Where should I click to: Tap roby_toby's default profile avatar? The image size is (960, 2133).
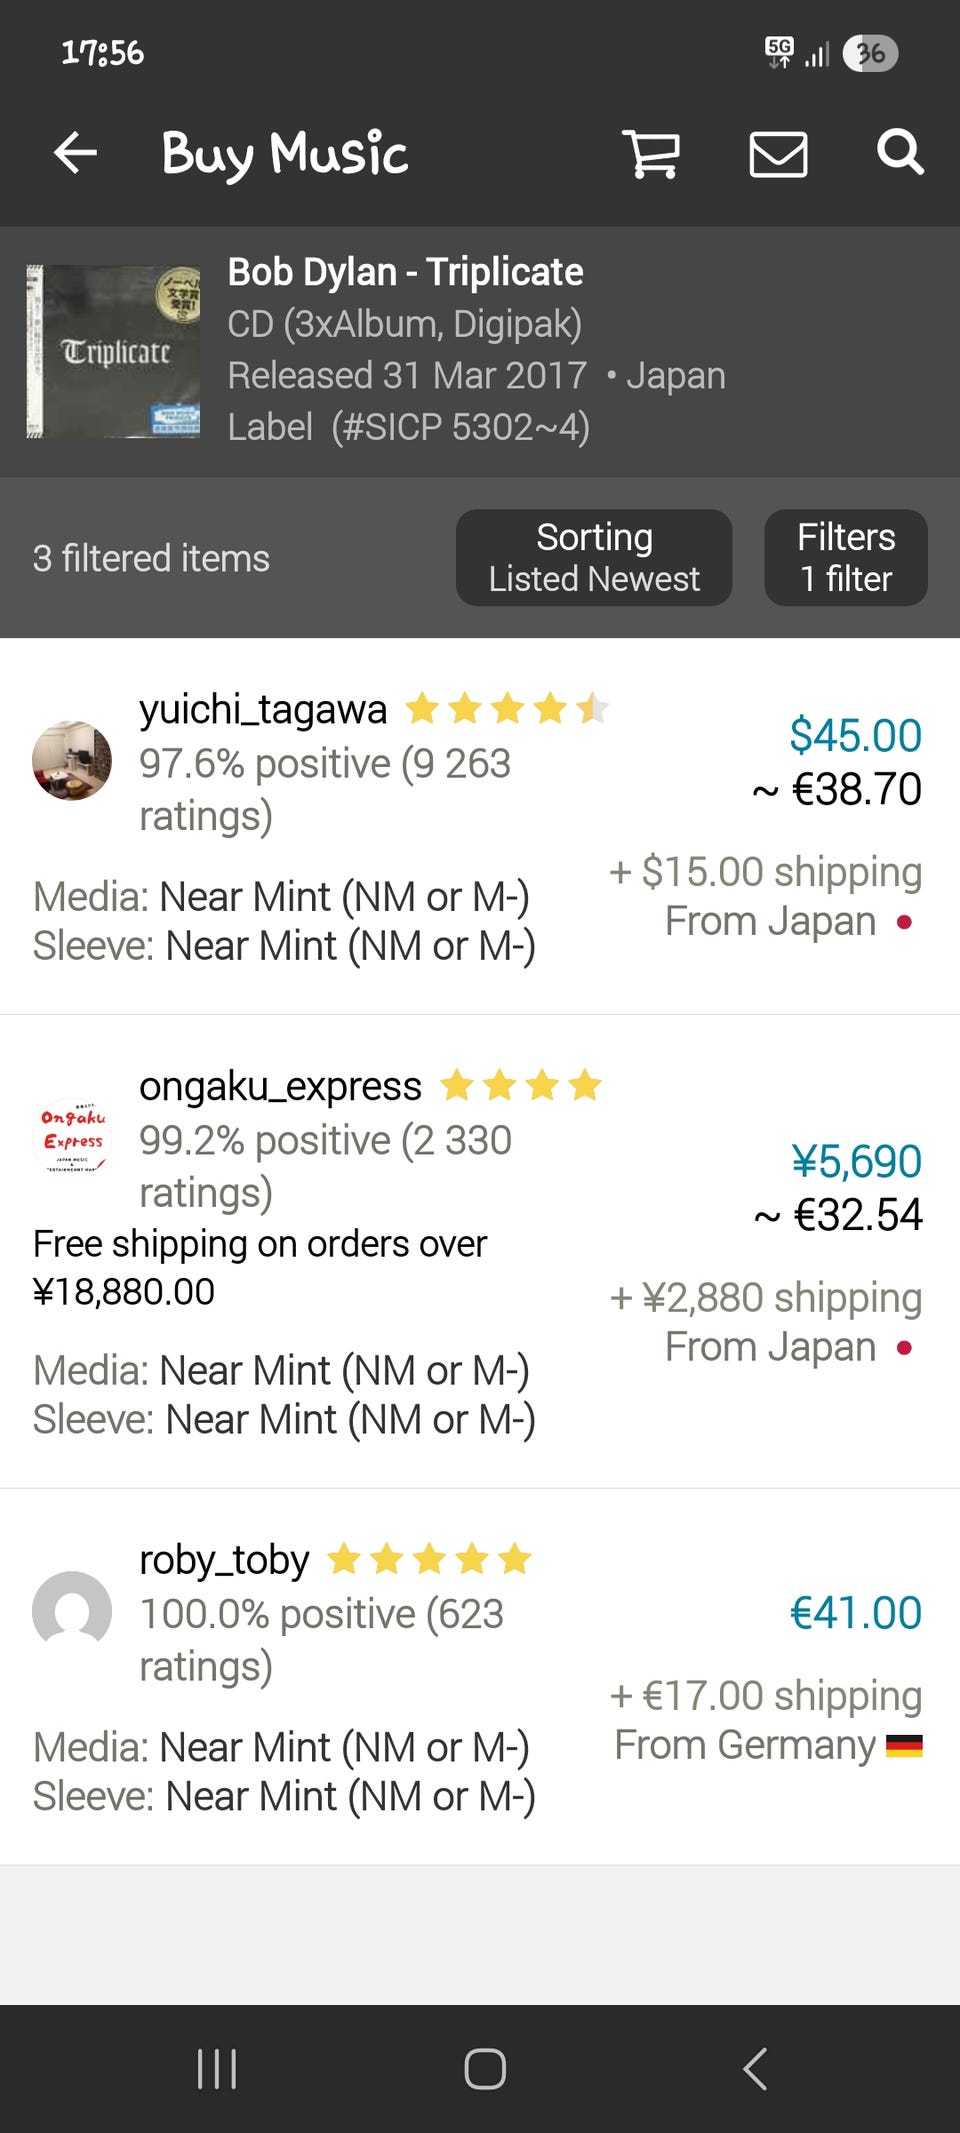[72, 1609]
